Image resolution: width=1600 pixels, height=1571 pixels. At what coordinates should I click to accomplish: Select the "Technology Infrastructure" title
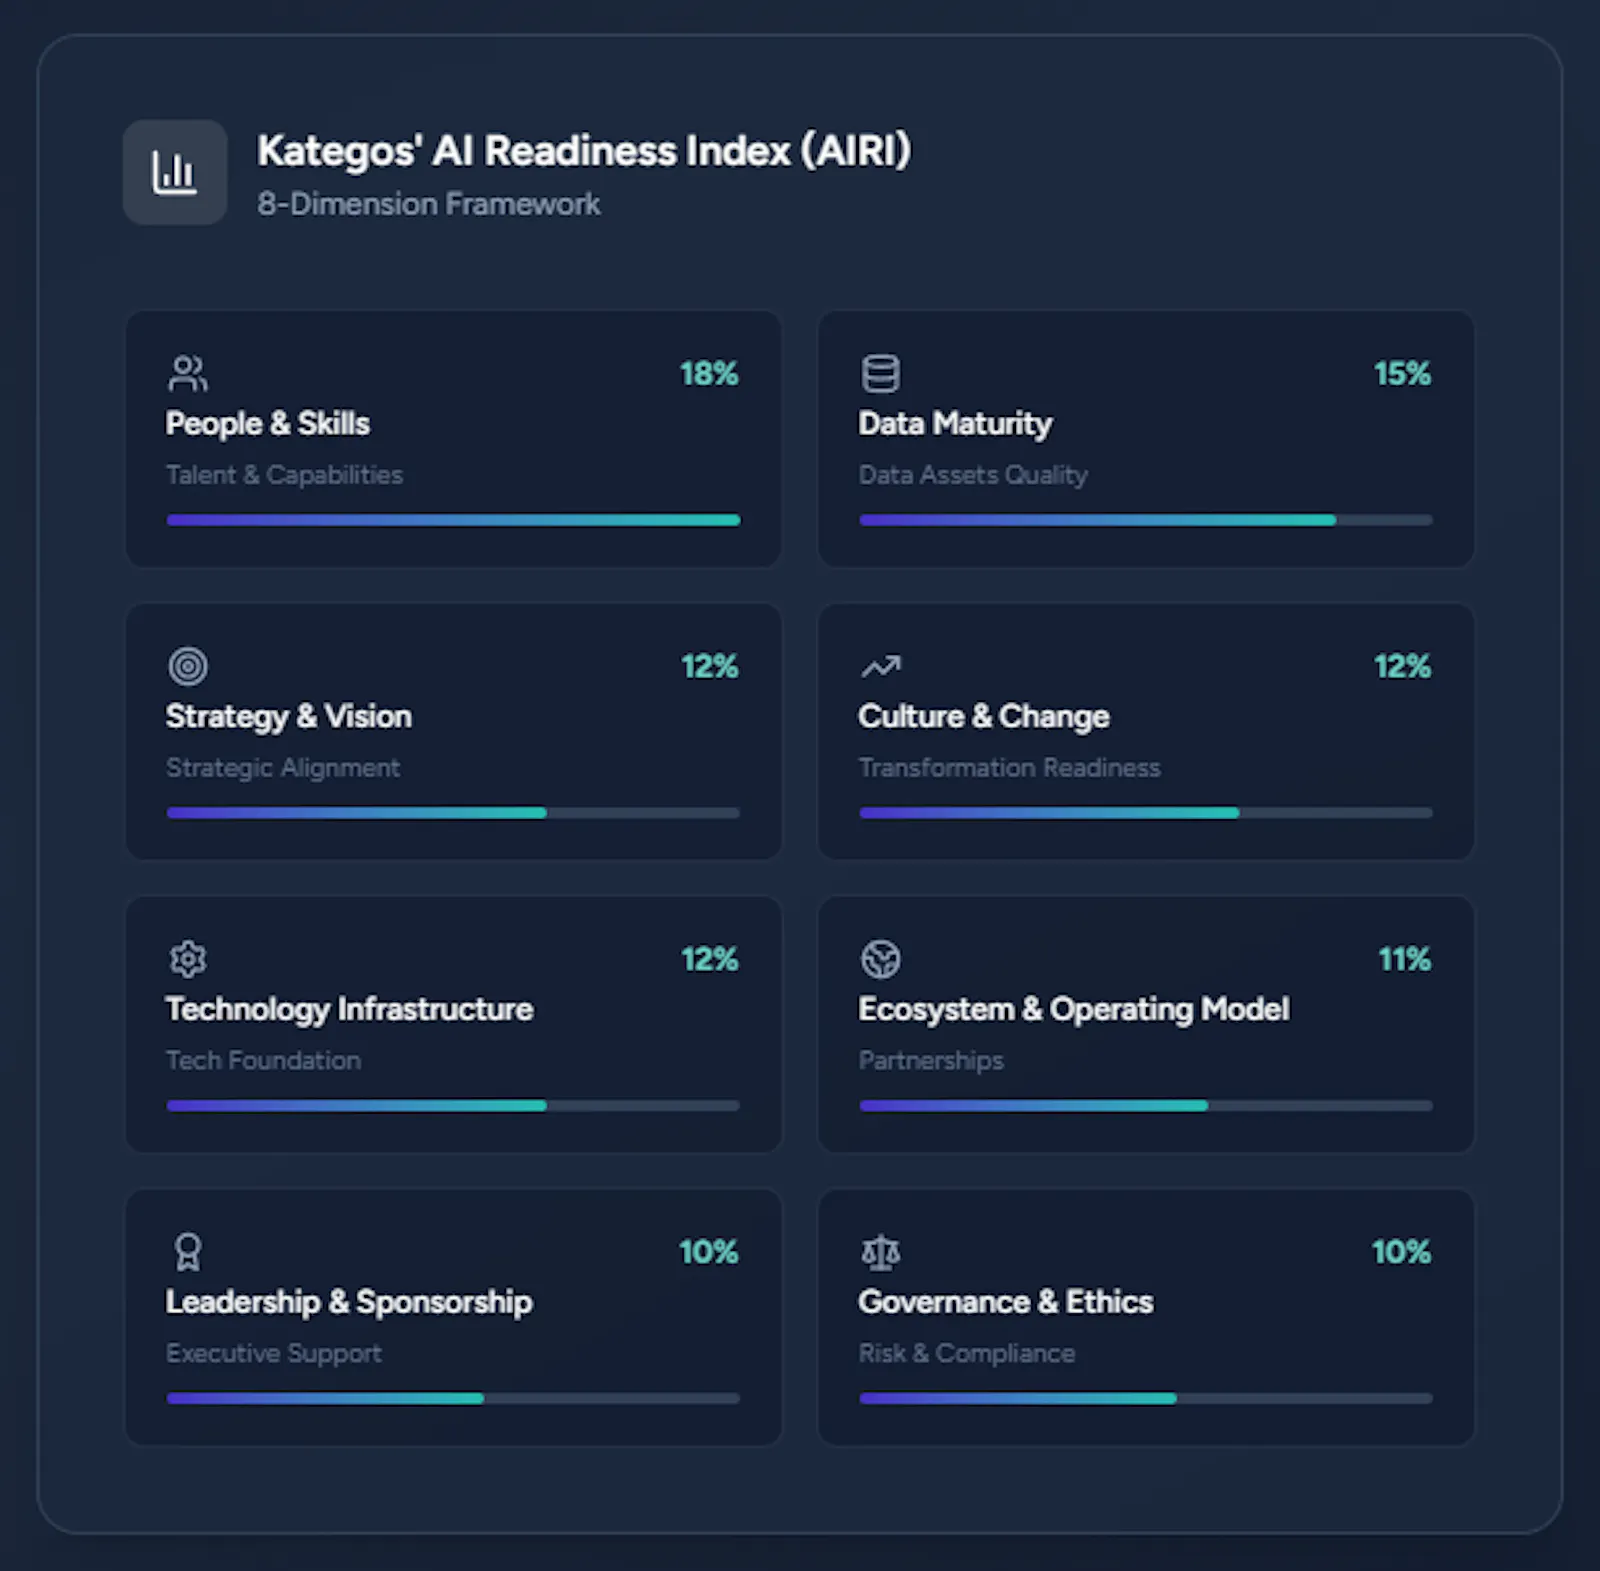coord(350,1009)
